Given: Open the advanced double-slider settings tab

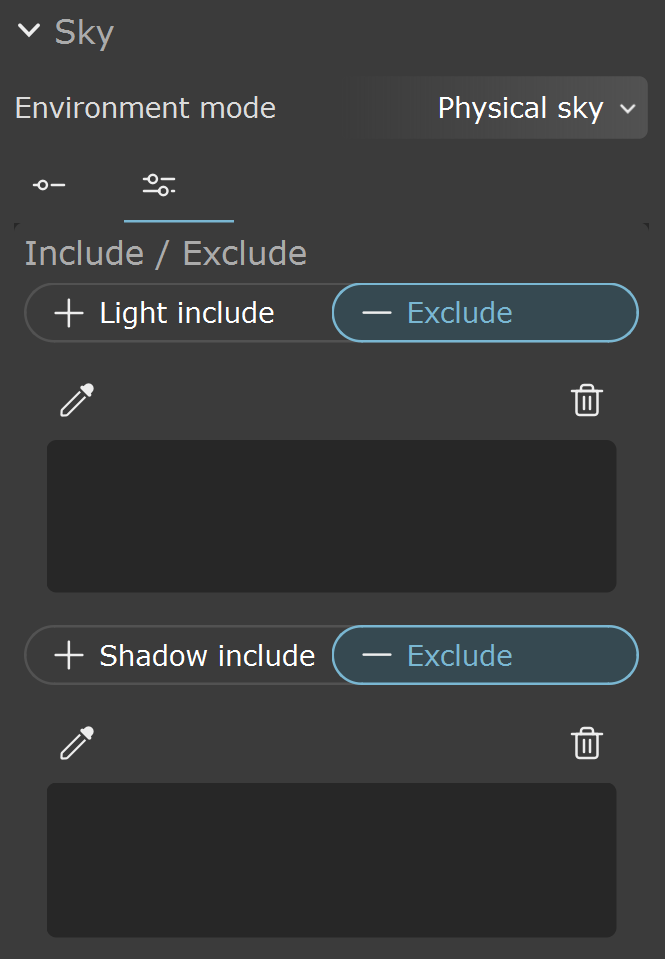Looking at the screenshot, I should coord(159,185).
